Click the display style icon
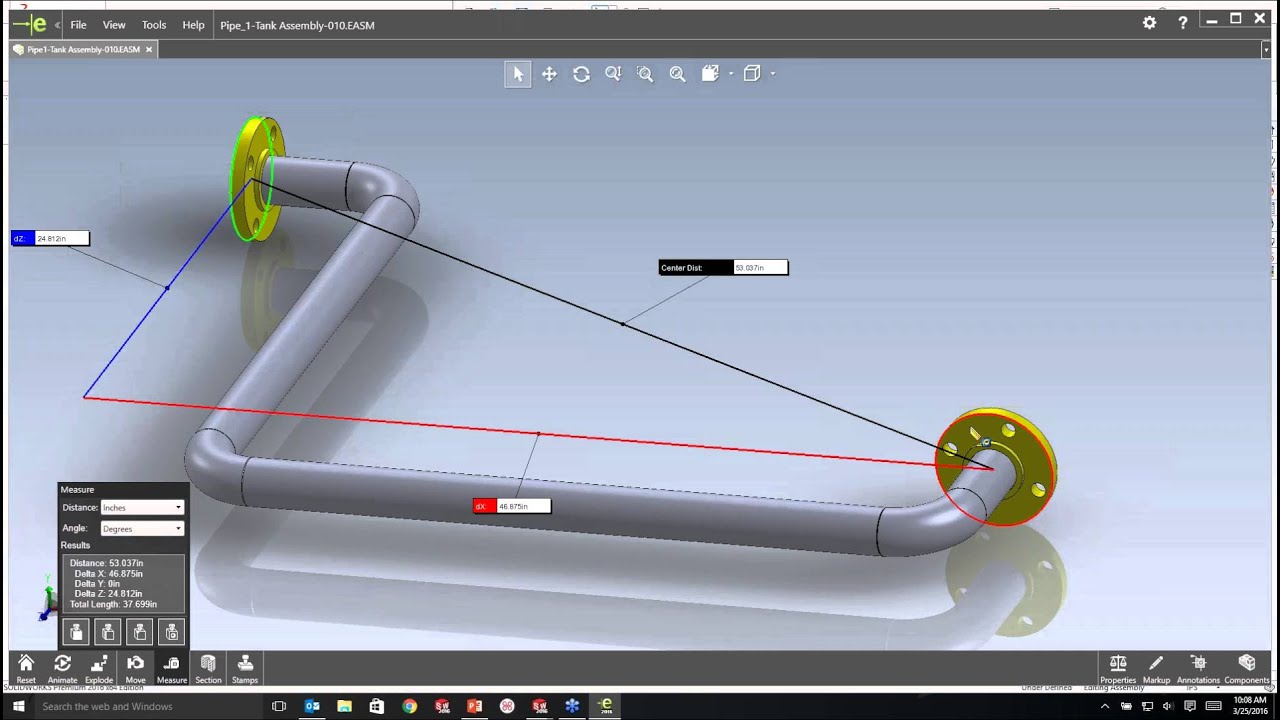This screenshot has width=1280, height=720. tap(710, 74)
